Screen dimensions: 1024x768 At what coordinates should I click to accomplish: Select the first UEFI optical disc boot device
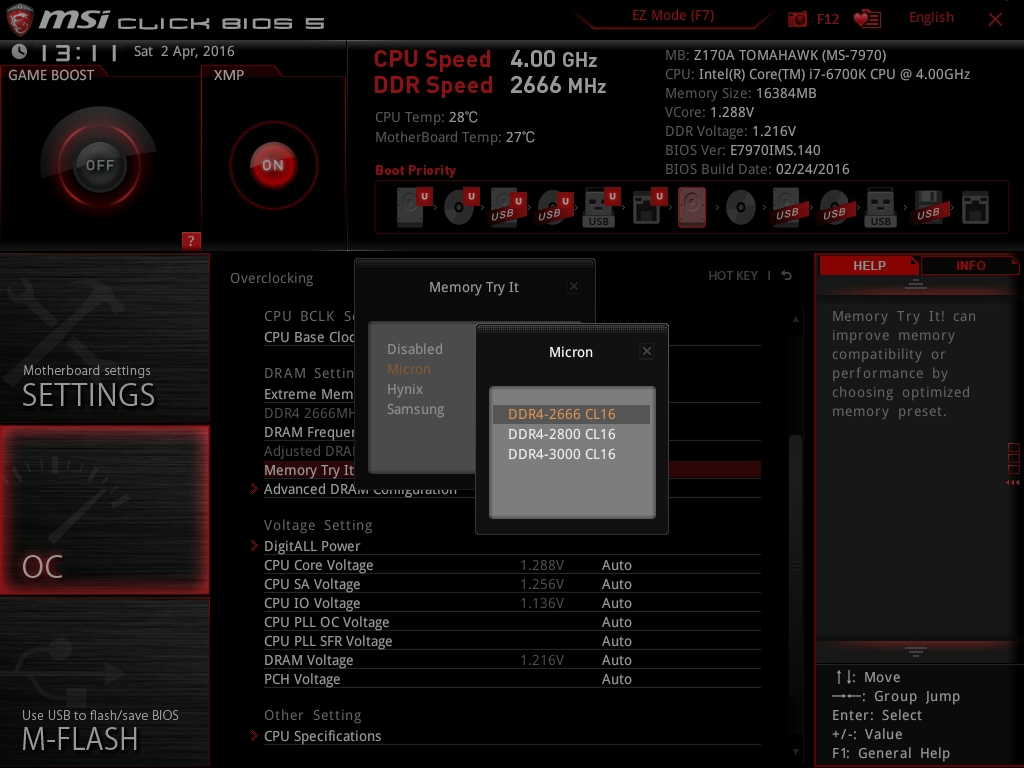460,207
